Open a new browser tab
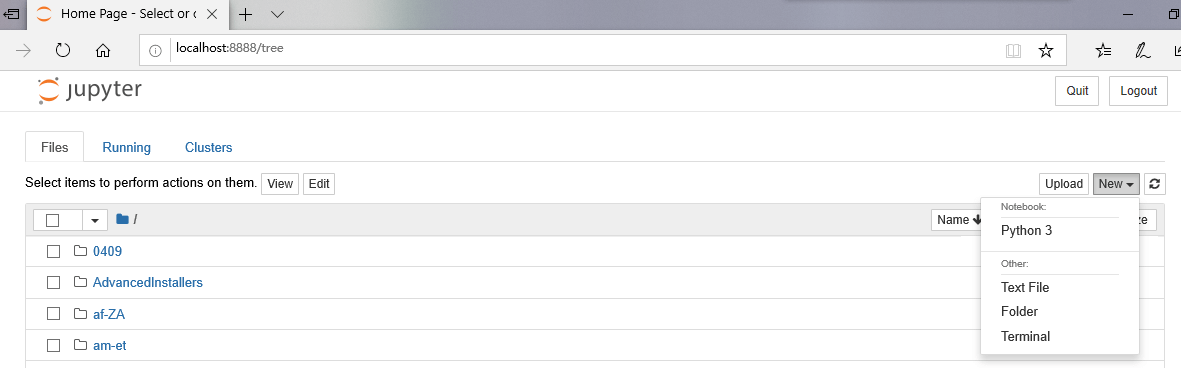 pyautogui.click(x=246, y=14)
